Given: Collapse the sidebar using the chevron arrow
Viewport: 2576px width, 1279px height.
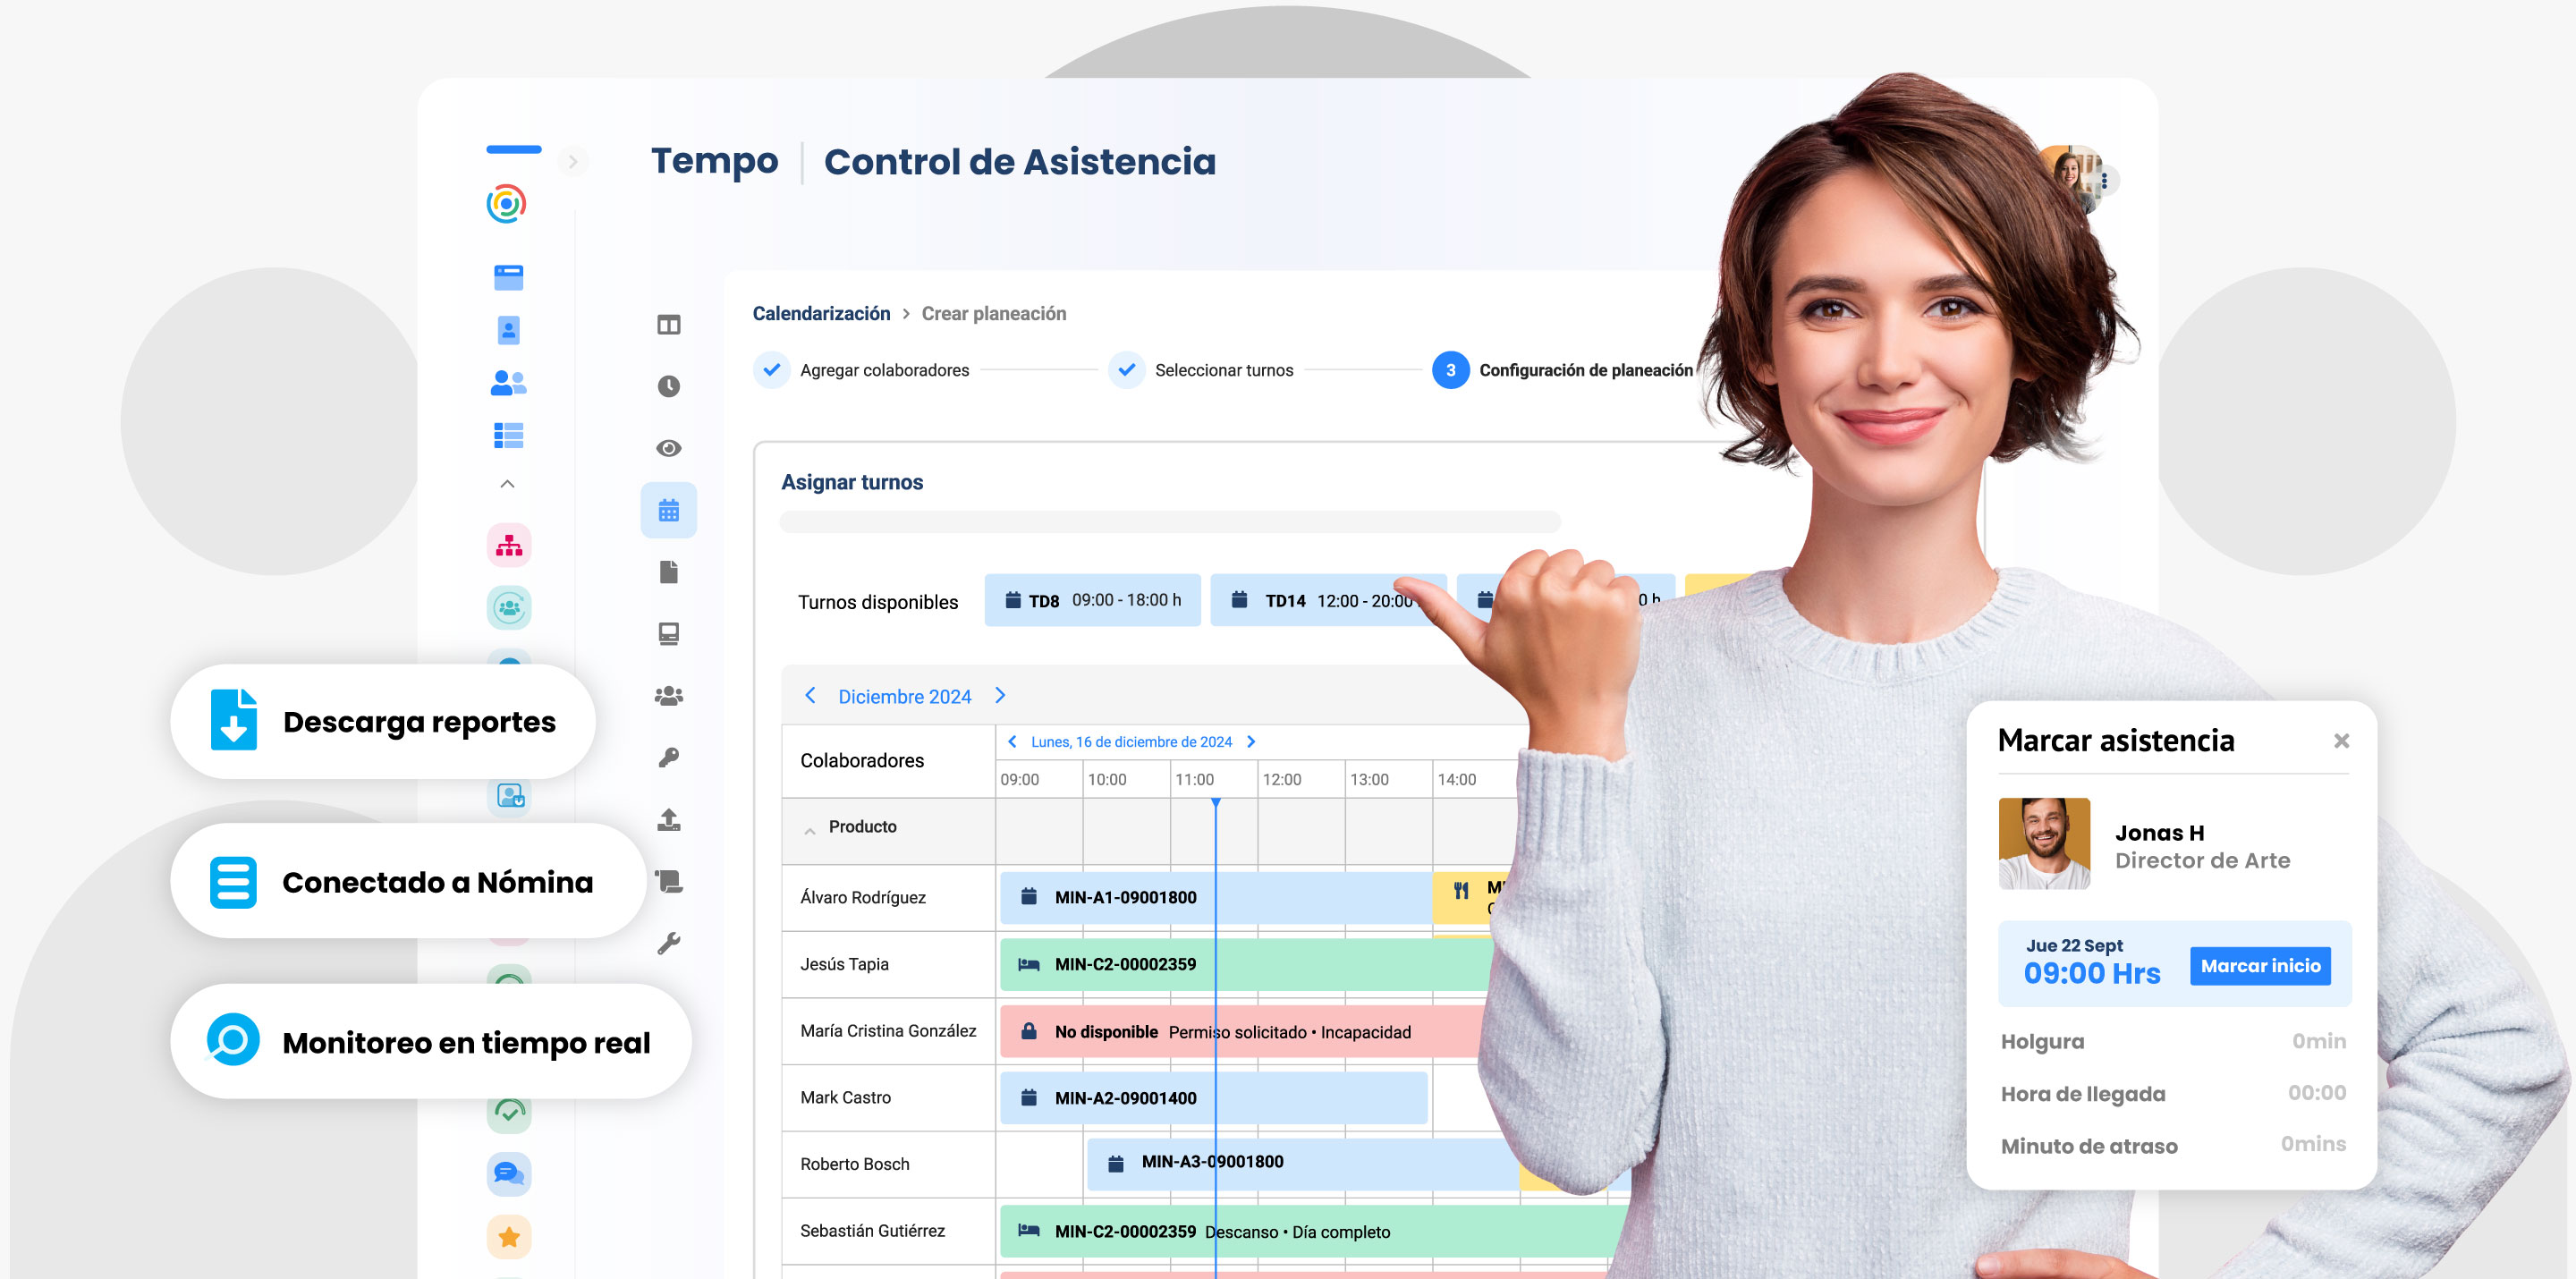Looking at the screenshot, I should (x=574, y=160).
